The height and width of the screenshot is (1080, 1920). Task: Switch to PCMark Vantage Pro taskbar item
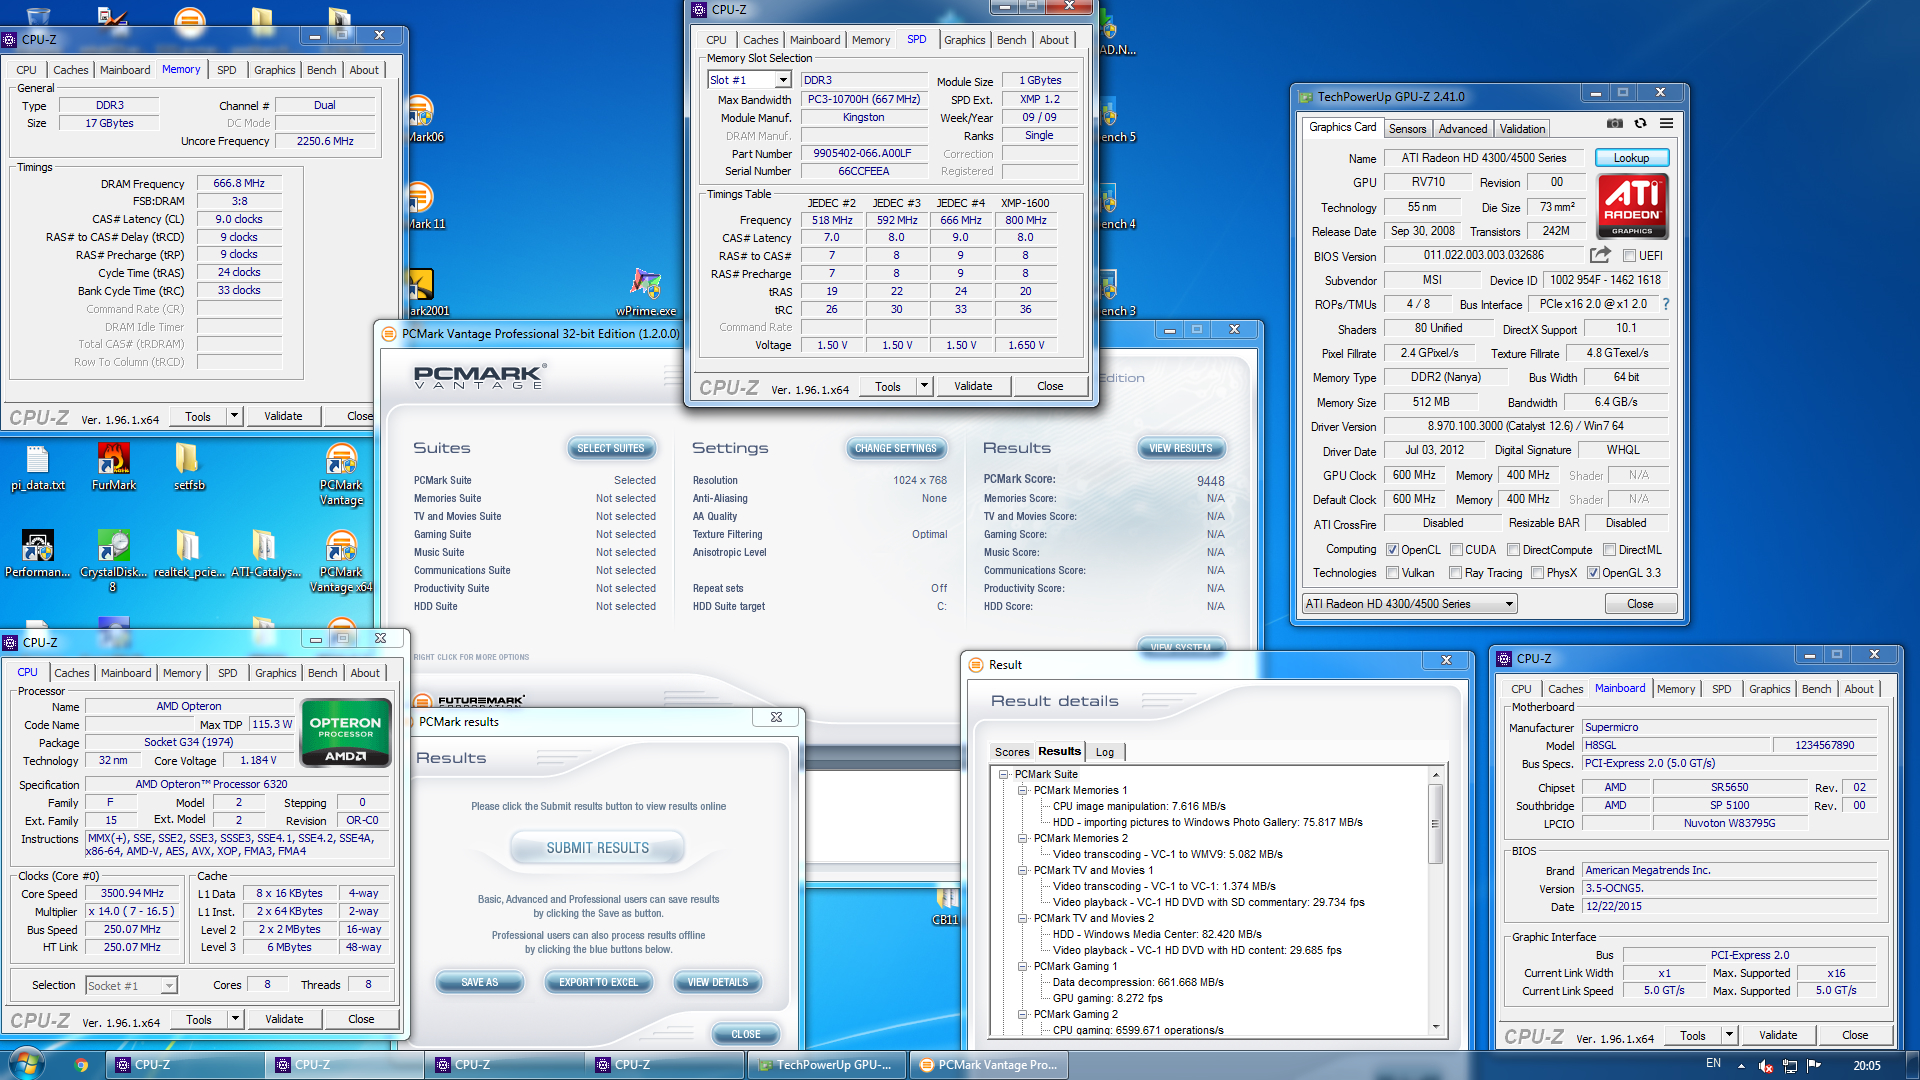988,1065
